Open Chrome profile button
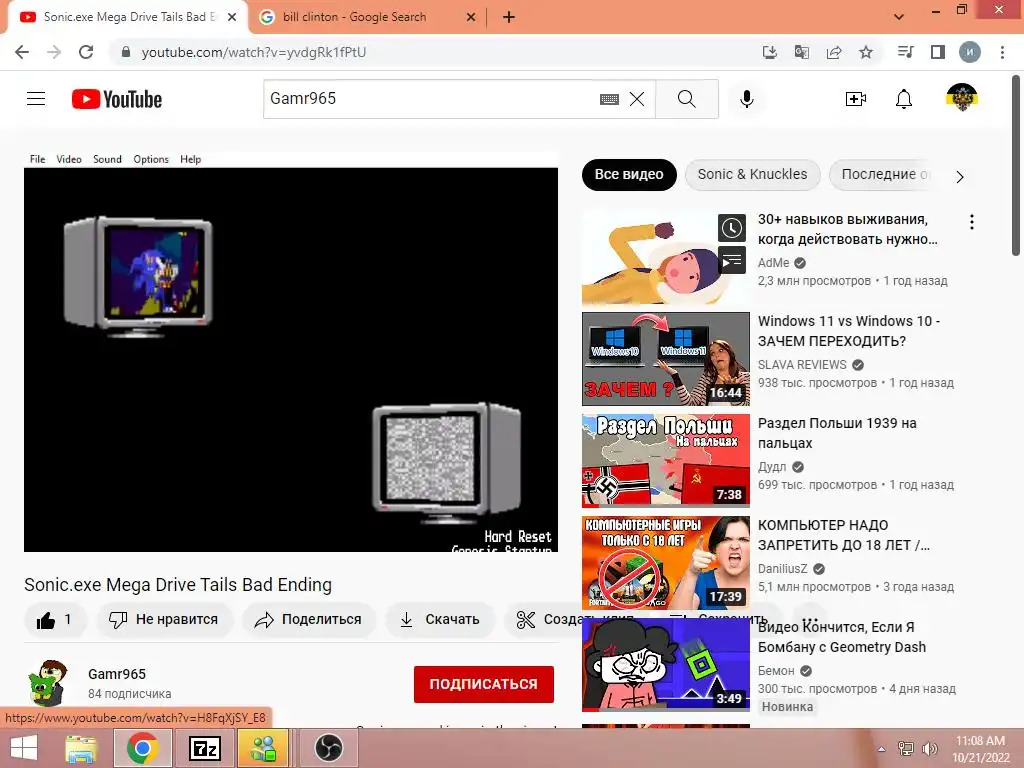 (970, 52)
